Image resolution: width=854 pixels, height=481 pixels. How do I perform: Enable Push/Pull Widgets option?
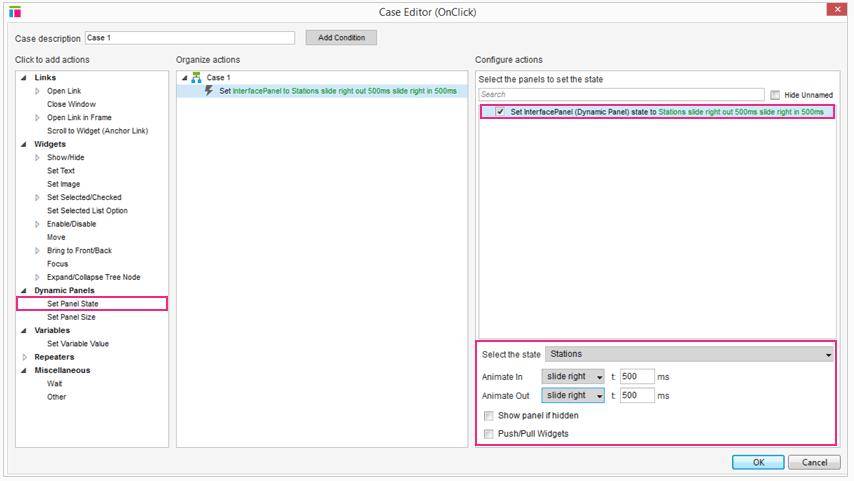488,434
